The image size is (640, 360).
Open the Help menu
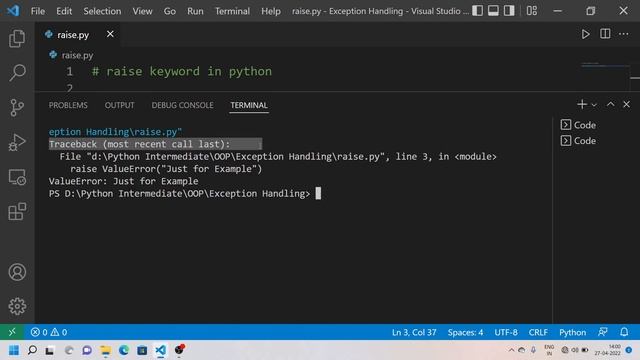click(x=271, y=11)
